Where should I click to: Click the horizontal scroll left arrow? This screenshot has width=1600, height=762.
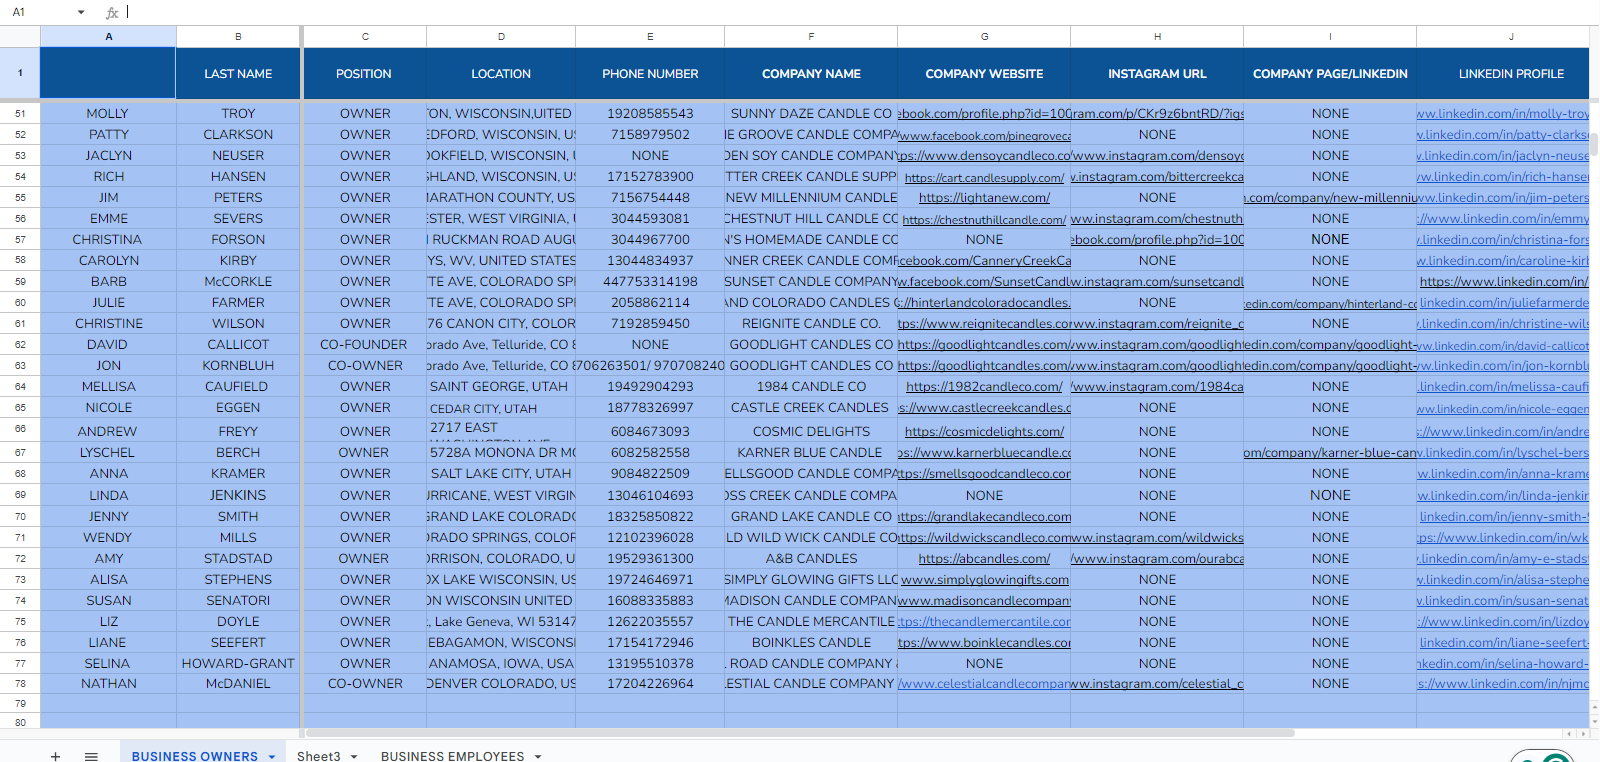pos(1569,733)
